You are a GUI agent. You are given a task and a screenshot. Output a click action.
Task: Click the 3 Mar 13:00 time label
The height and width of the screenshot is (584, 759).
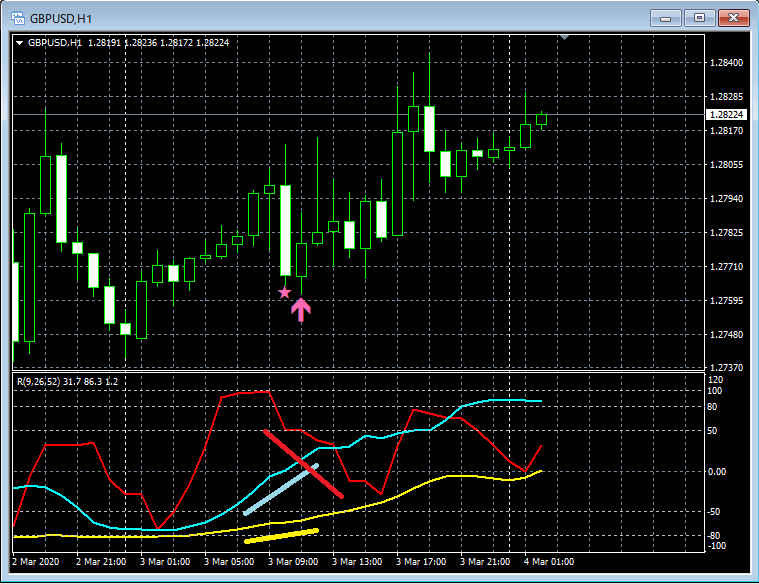(x=357, y=562)
